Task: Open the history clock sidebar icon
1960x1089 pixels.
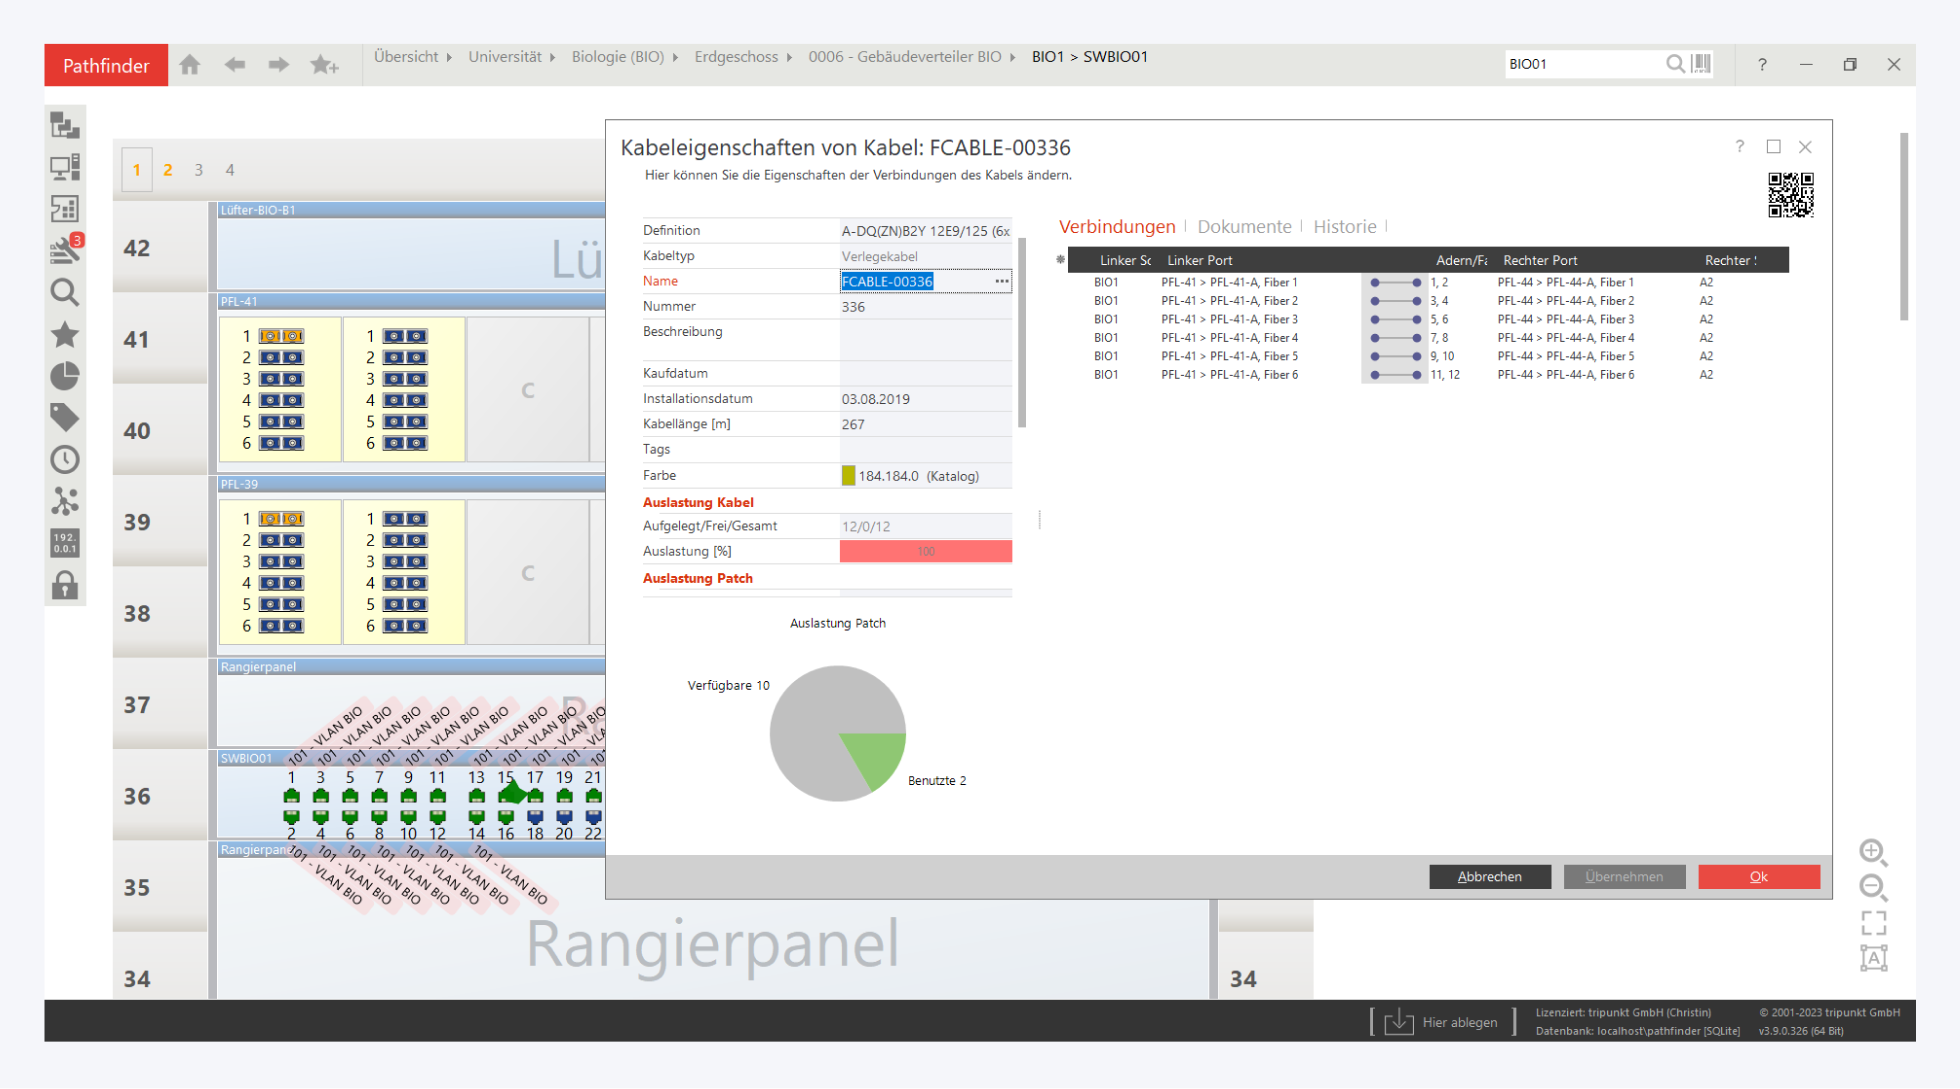Action: click(x=65, y=460)
